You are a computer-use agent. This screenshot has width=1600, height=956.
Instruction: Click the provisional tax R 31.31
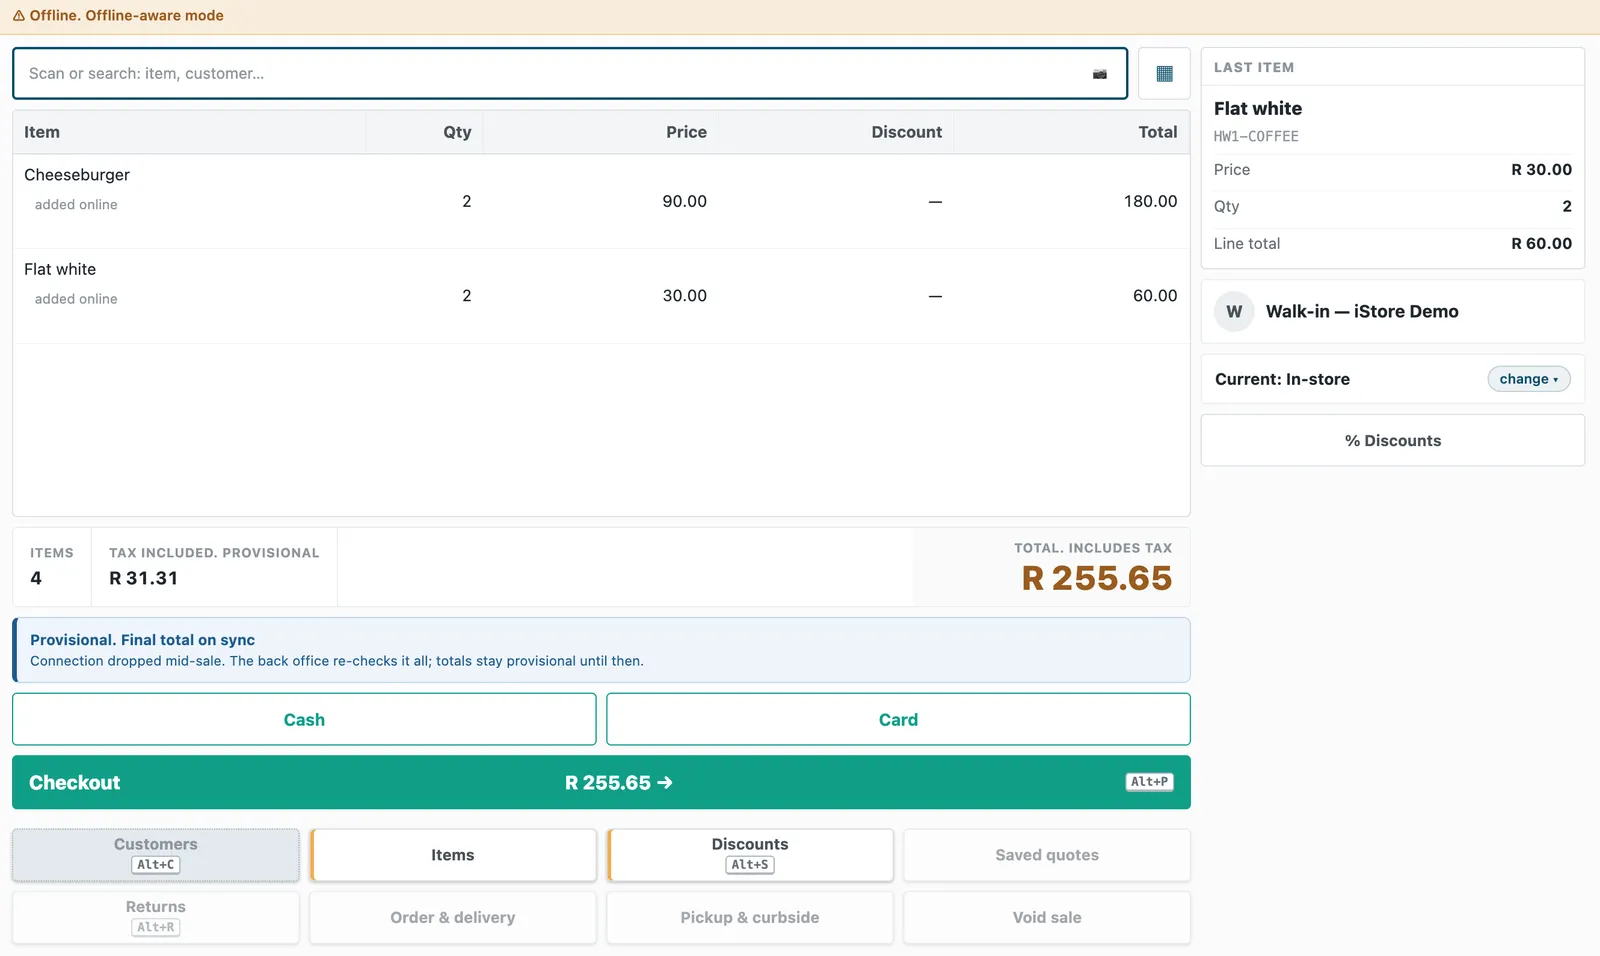143,578
